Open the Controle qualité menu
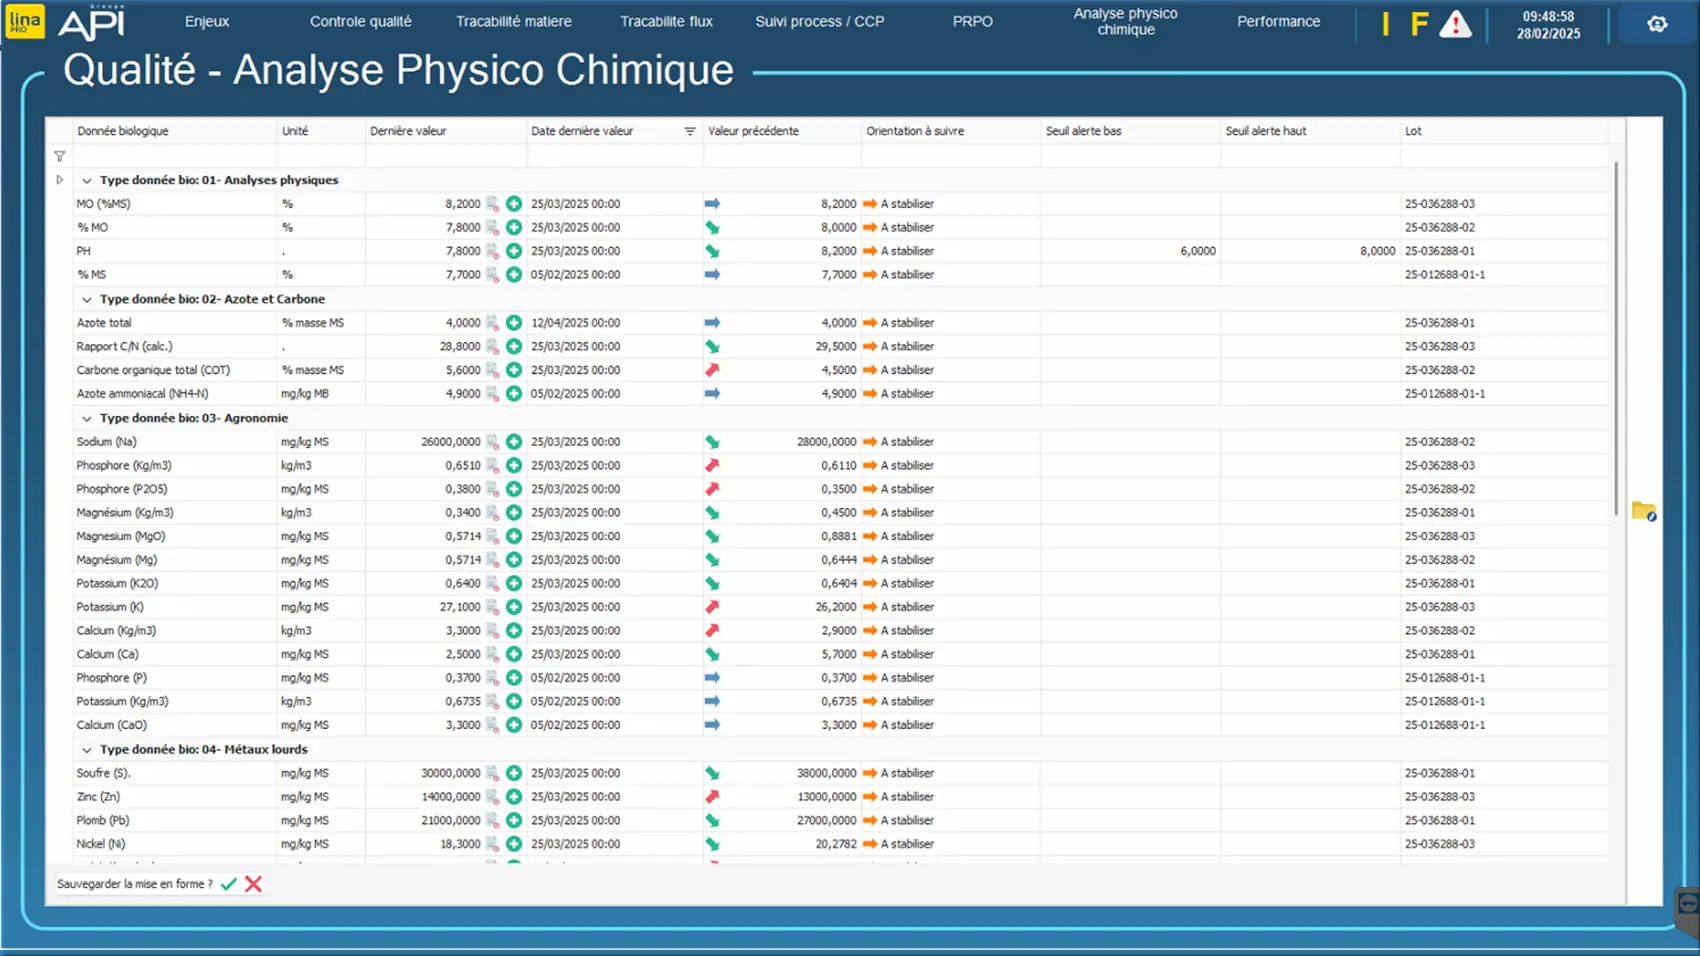This screenshot has width=1700, height=956. pos(360,21)
